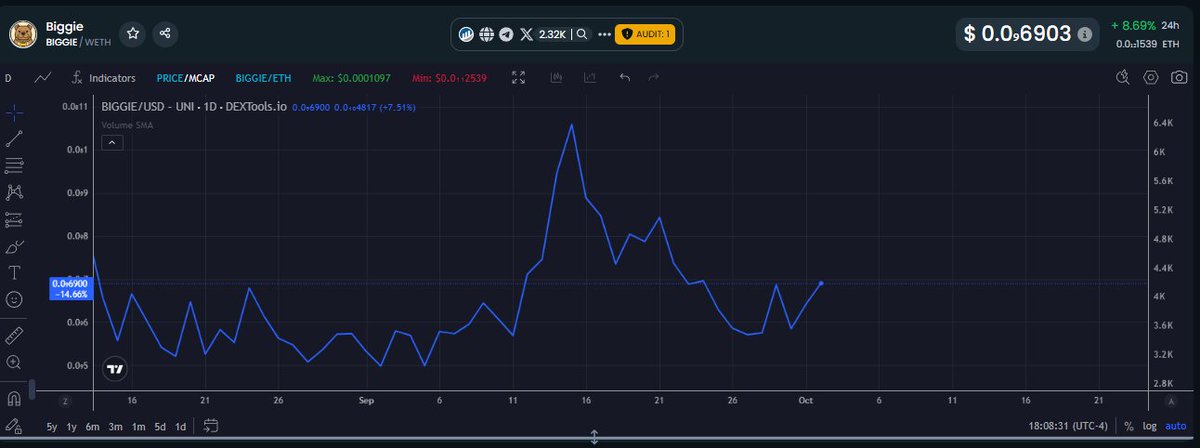Open the three-dots more options menu
This screenshot has width=1200, height=448.
[x=603, y=34]
